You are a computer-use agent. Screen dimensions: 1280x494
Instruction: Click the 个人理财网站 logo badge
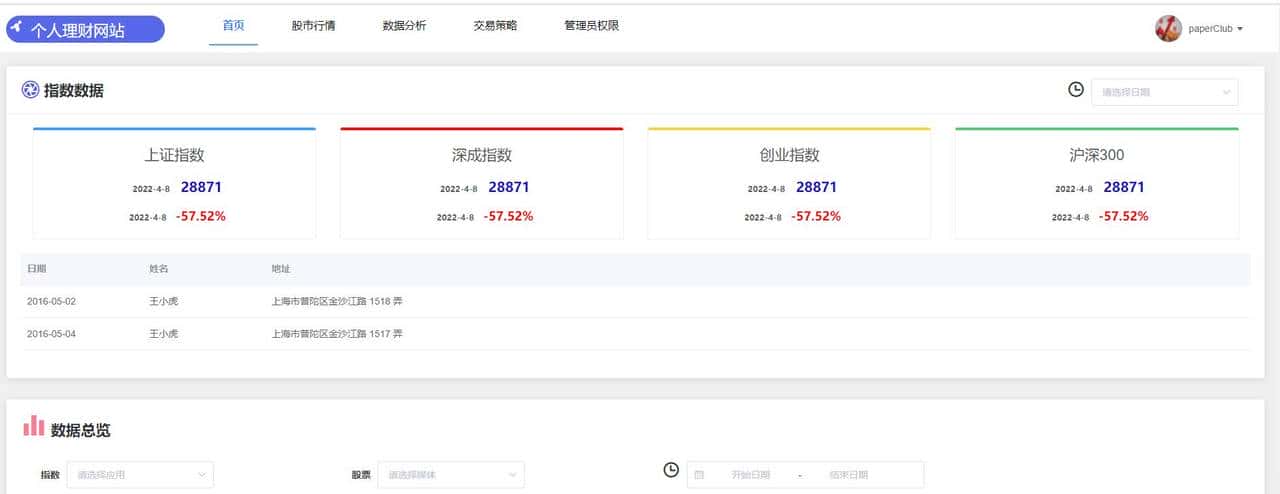click(84, 29)
